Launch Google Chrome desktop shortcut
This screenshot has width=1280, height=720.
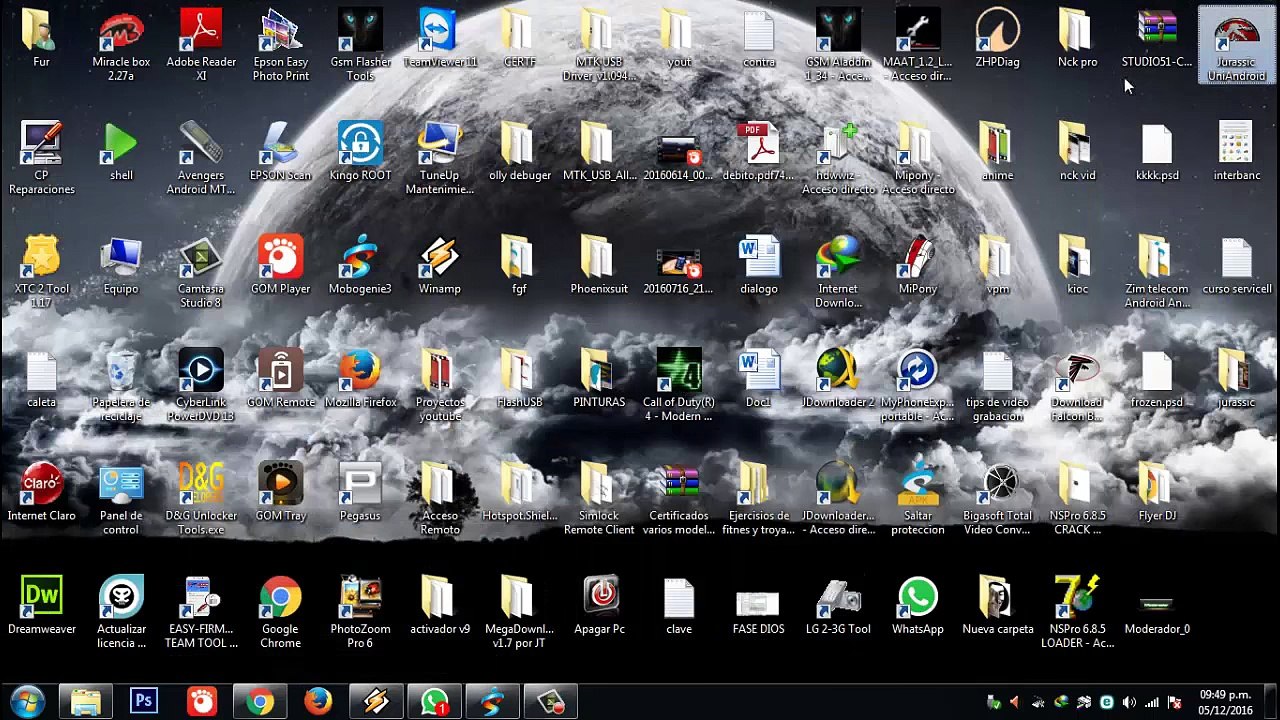point(281,612)
